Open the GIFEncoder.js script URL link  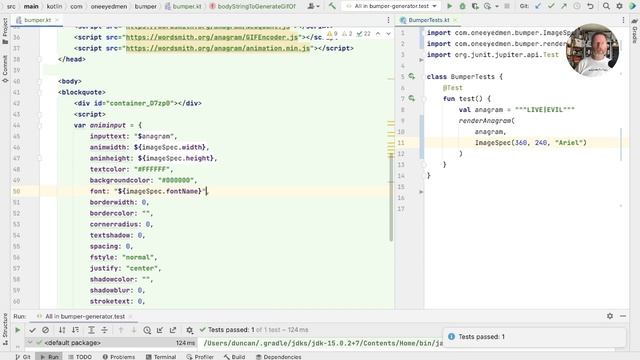[211, 37]
